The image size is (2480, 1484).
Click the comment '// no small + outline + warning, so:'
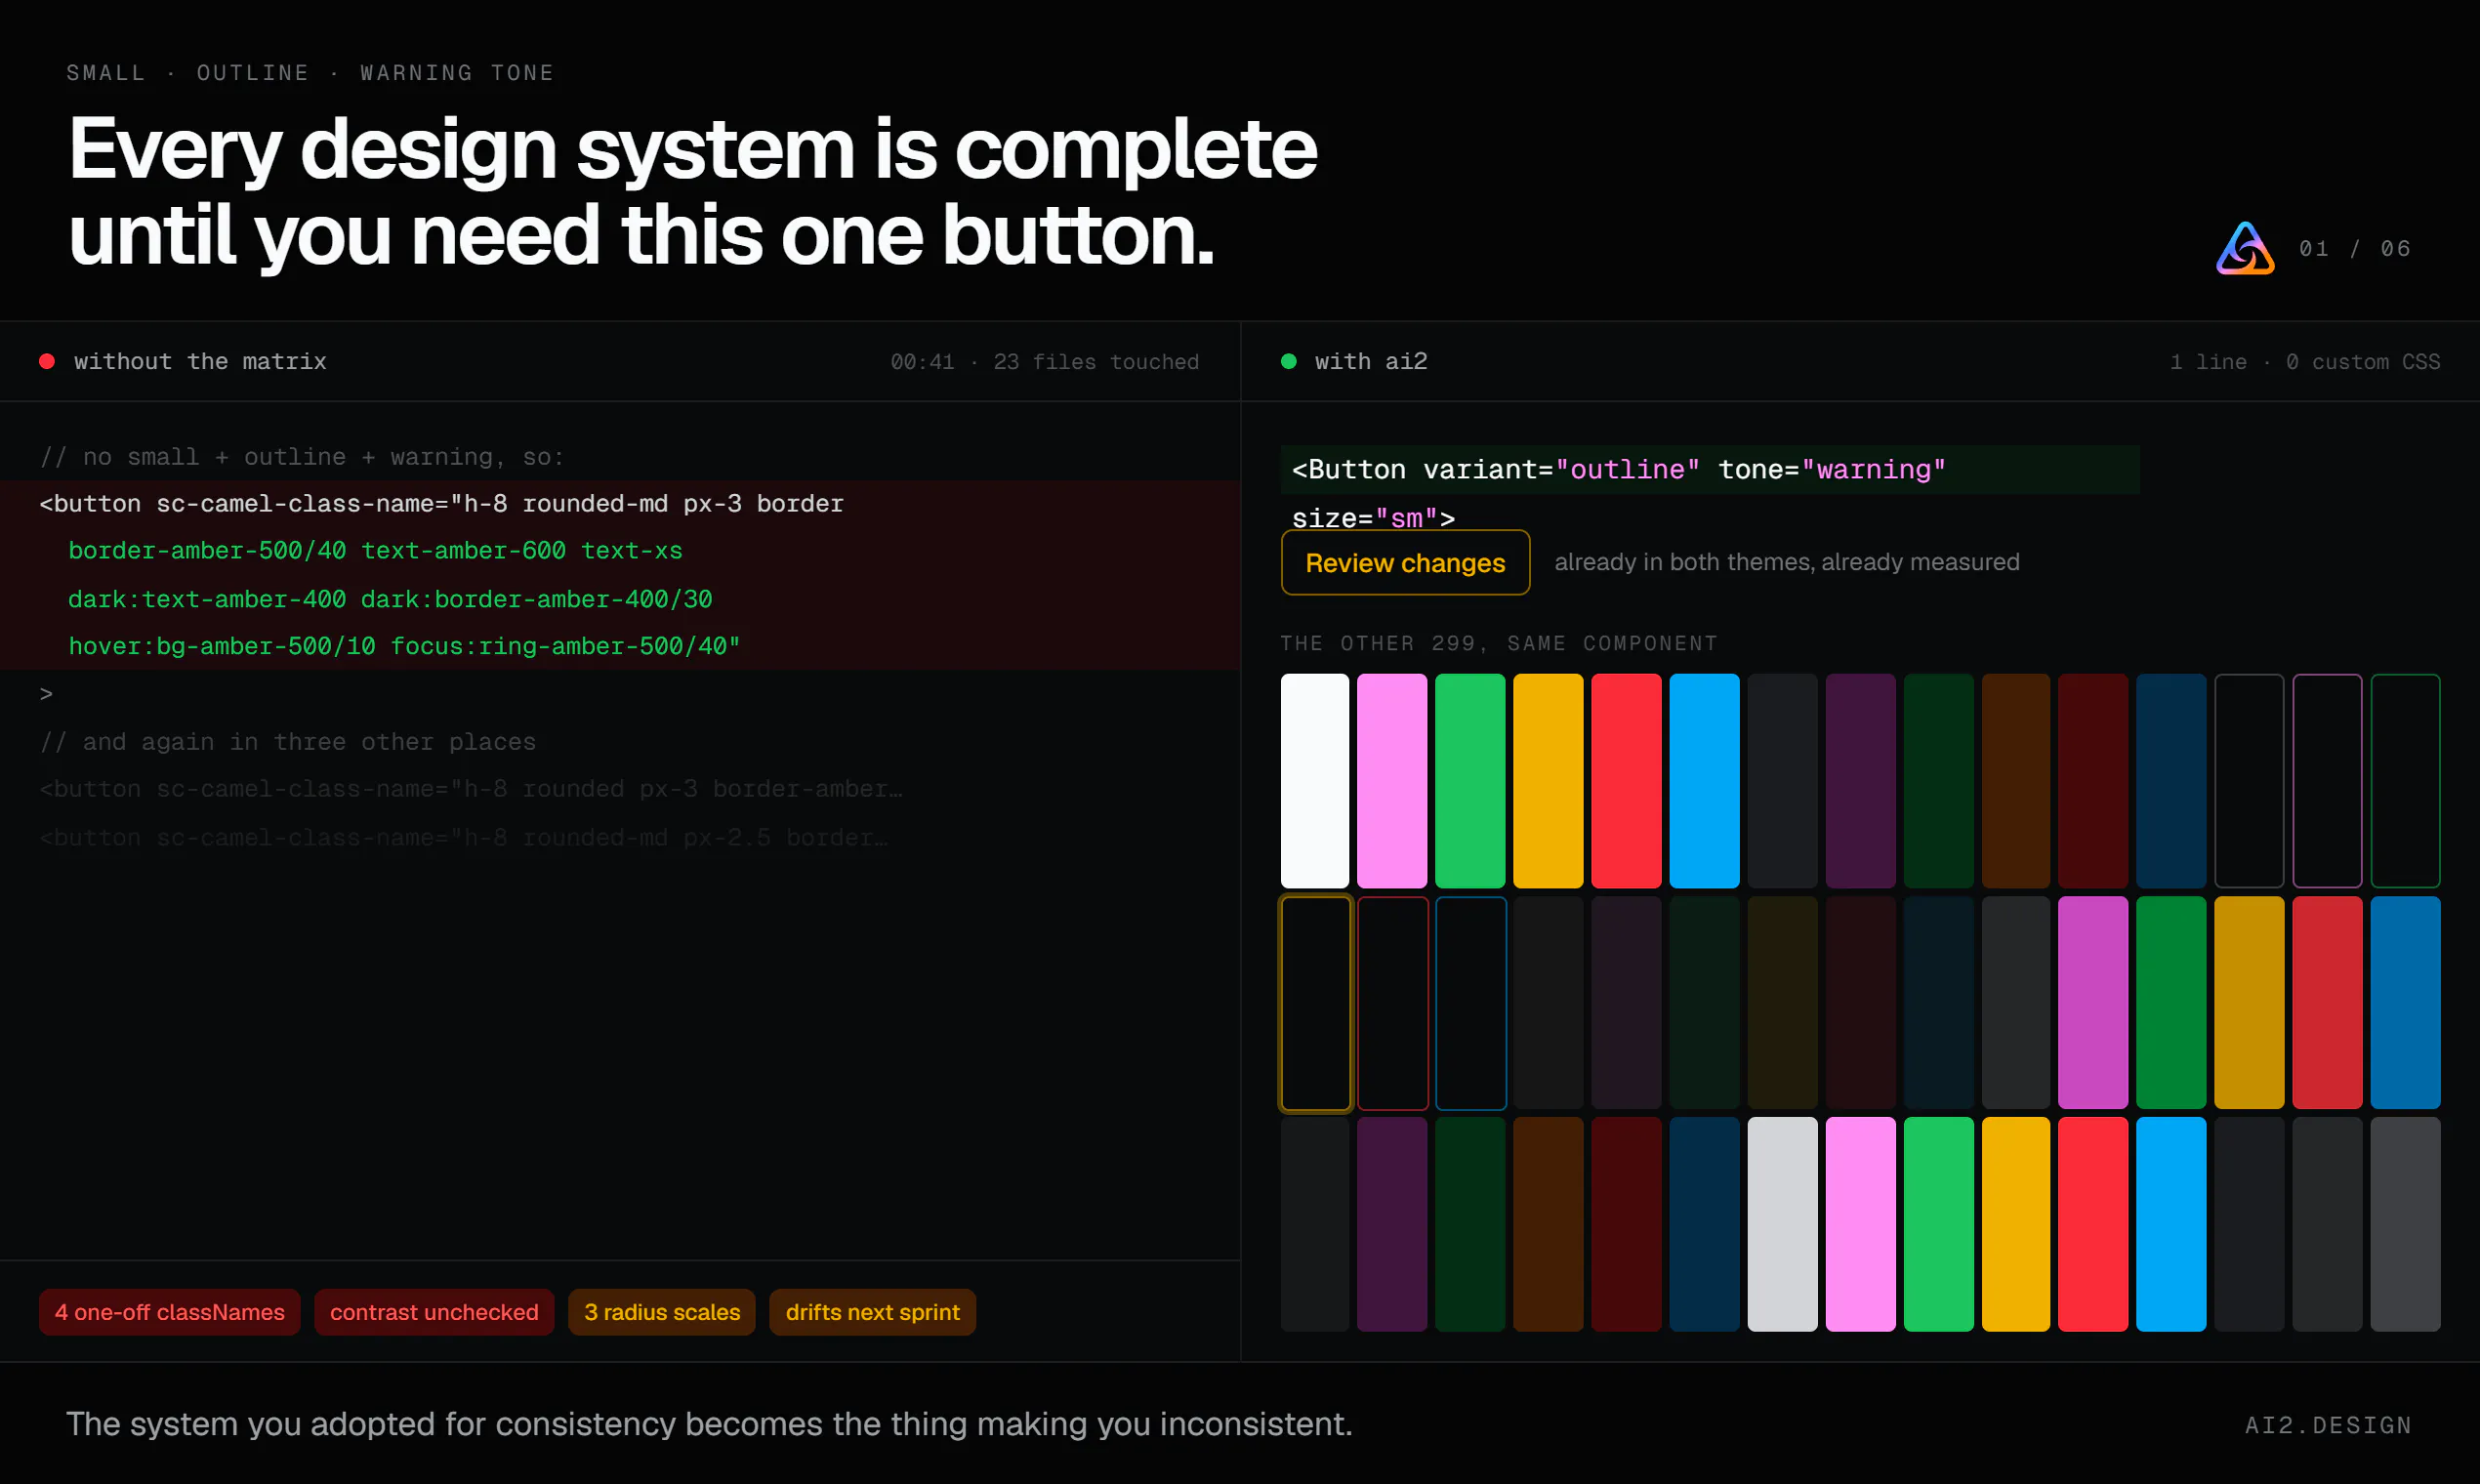[302, 457]
